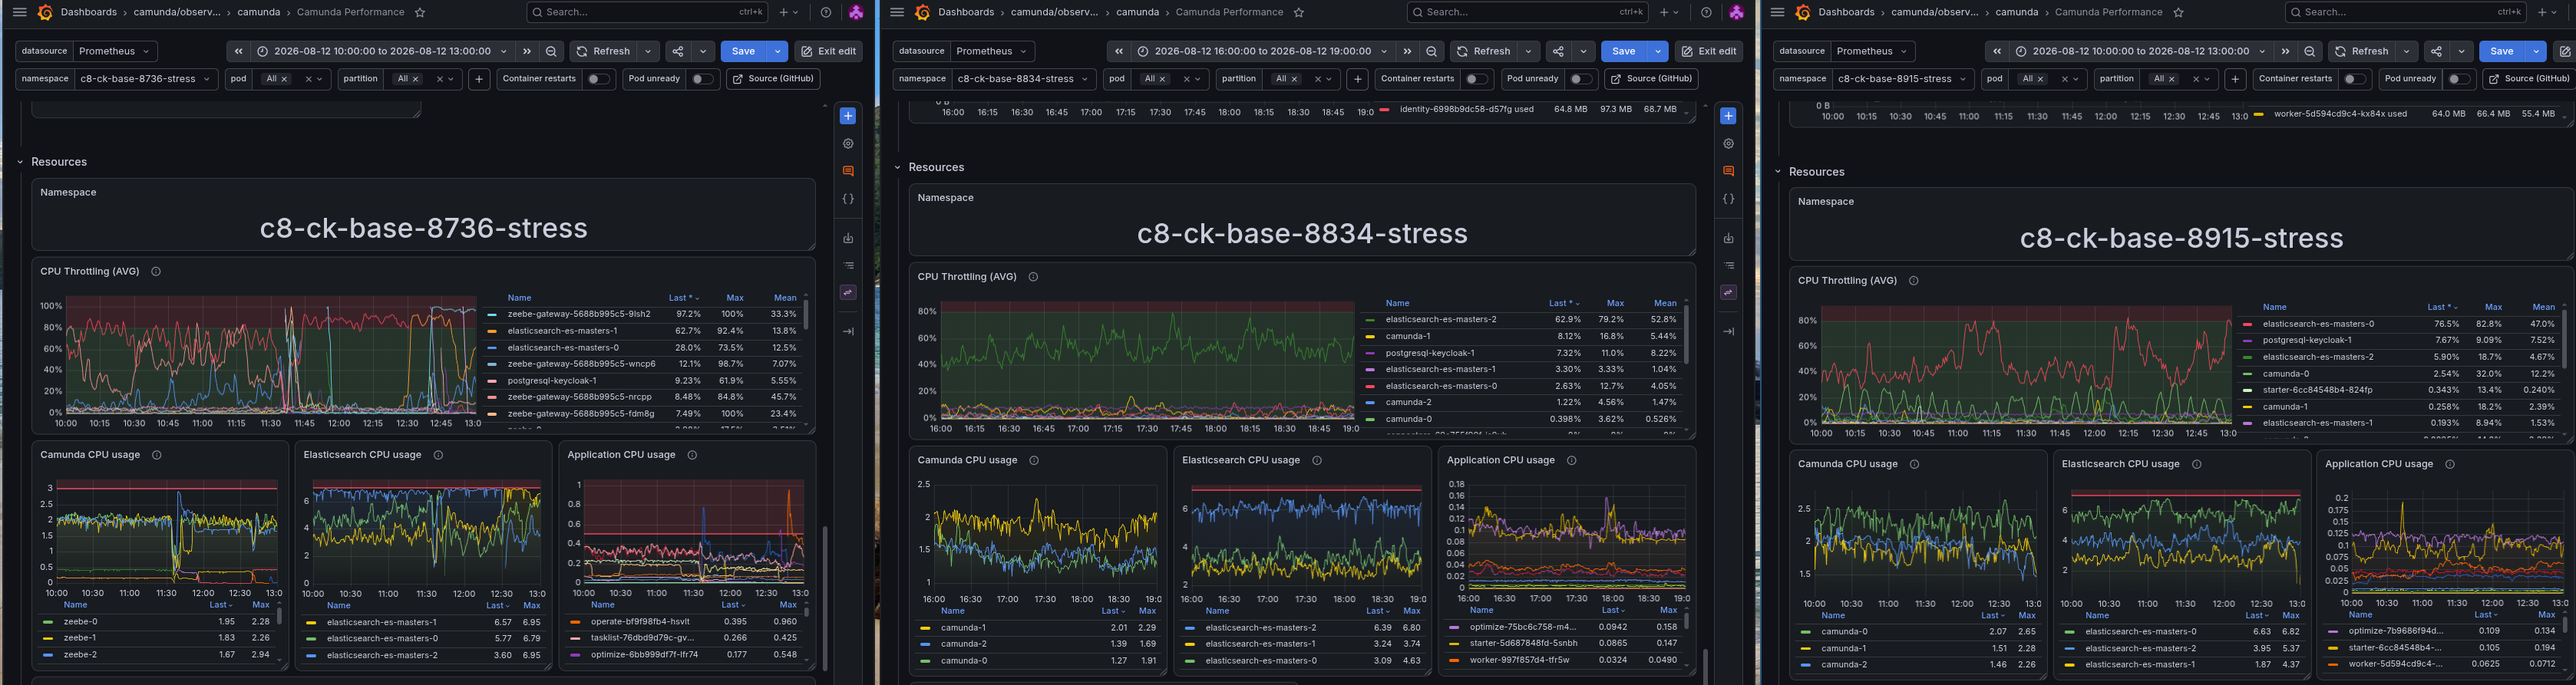This screenshot has width=2576, height=685.
Task: Click color swatch of elasticsearch-es-masters-2 in 8834-stress throttling legend
Action: (x=1370, y=320)
